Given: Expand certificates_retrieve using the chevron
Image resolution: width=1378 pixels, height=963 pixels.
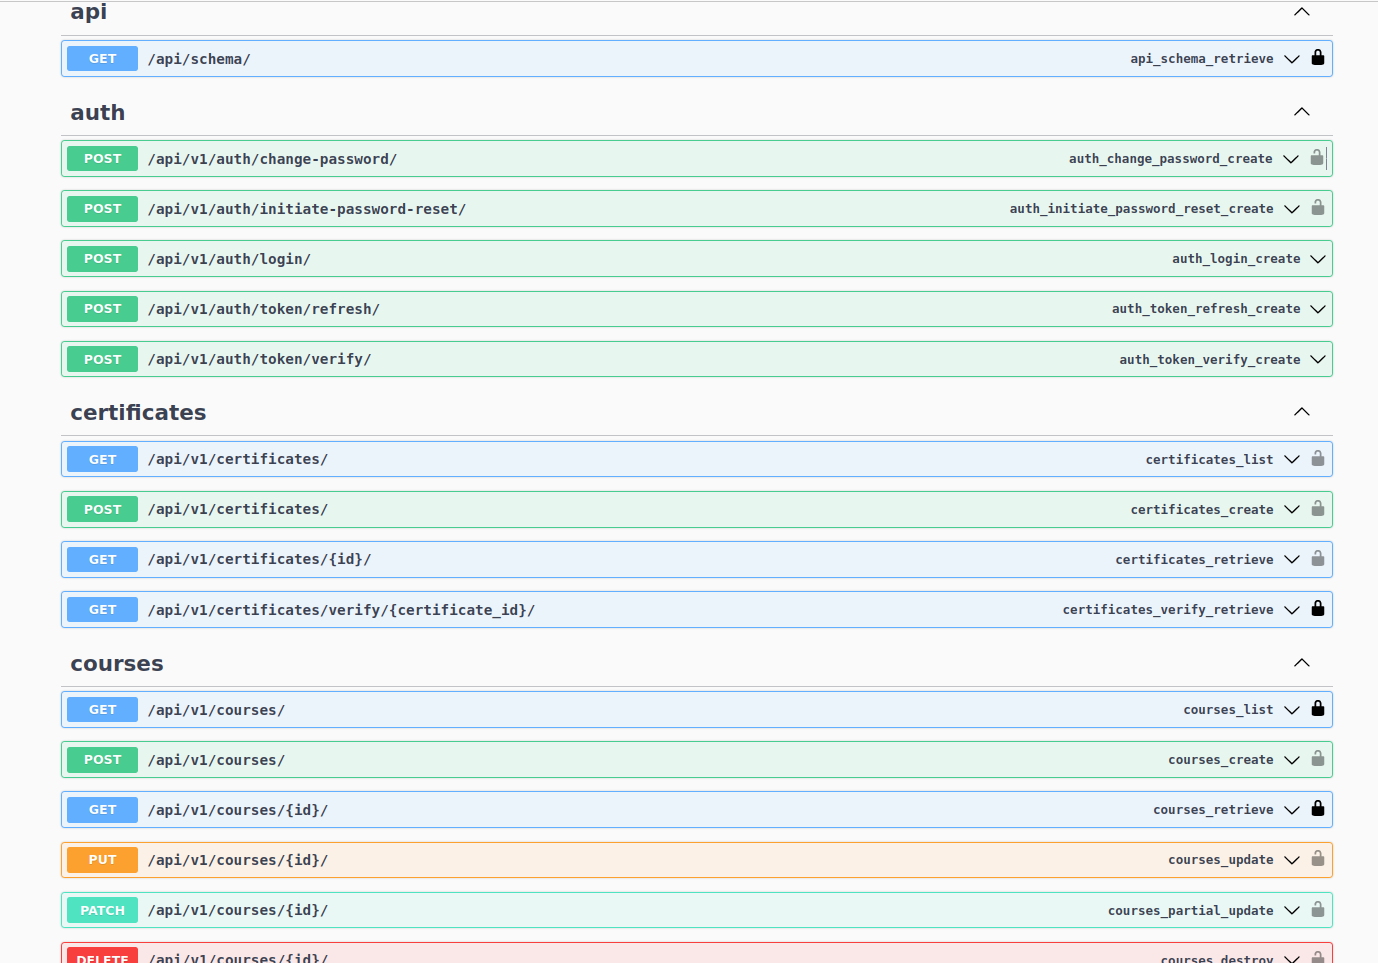Looking at the screenshot, I should coord(1292,559).
